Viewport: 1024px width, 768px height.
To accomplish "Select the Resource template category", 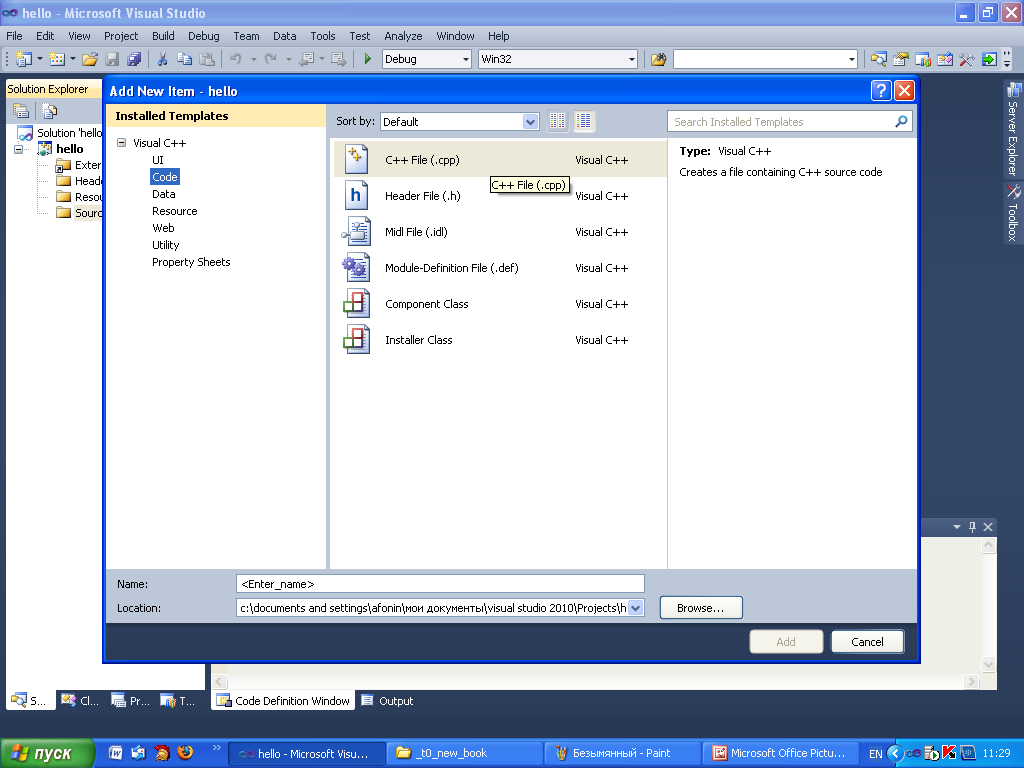I will (174, 211).
